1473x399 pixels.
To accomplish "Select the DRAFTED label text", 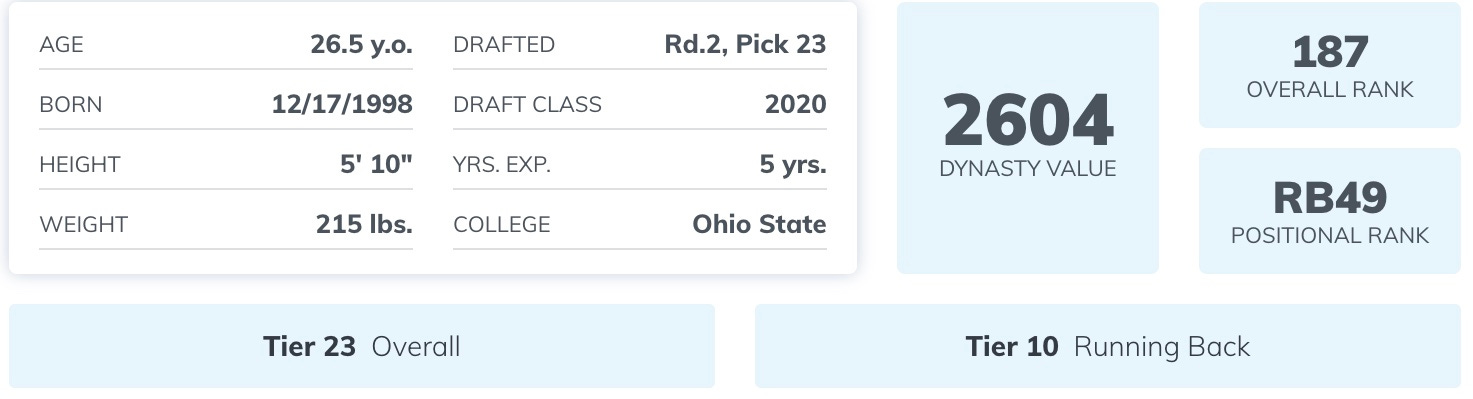I will pyautogui.click(x=504, y=45).
